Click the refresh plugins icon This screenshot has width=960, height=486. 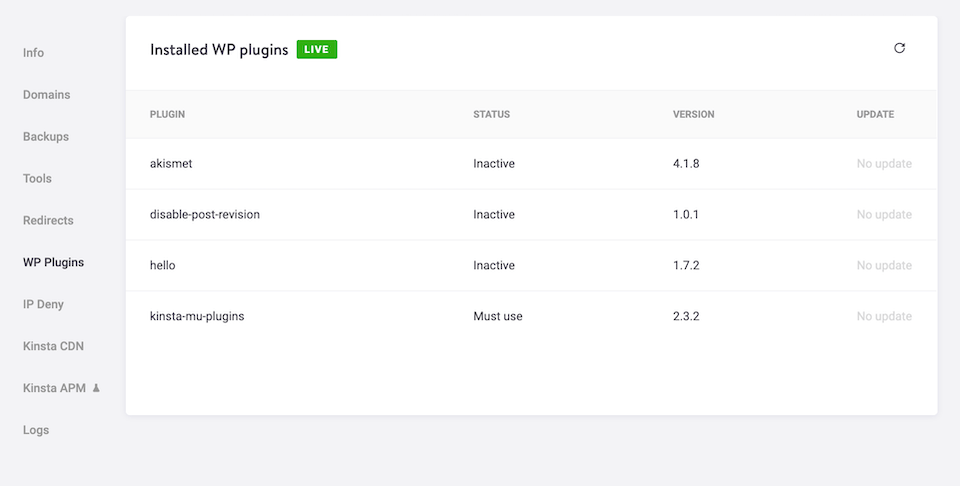(x=899, y=48)
